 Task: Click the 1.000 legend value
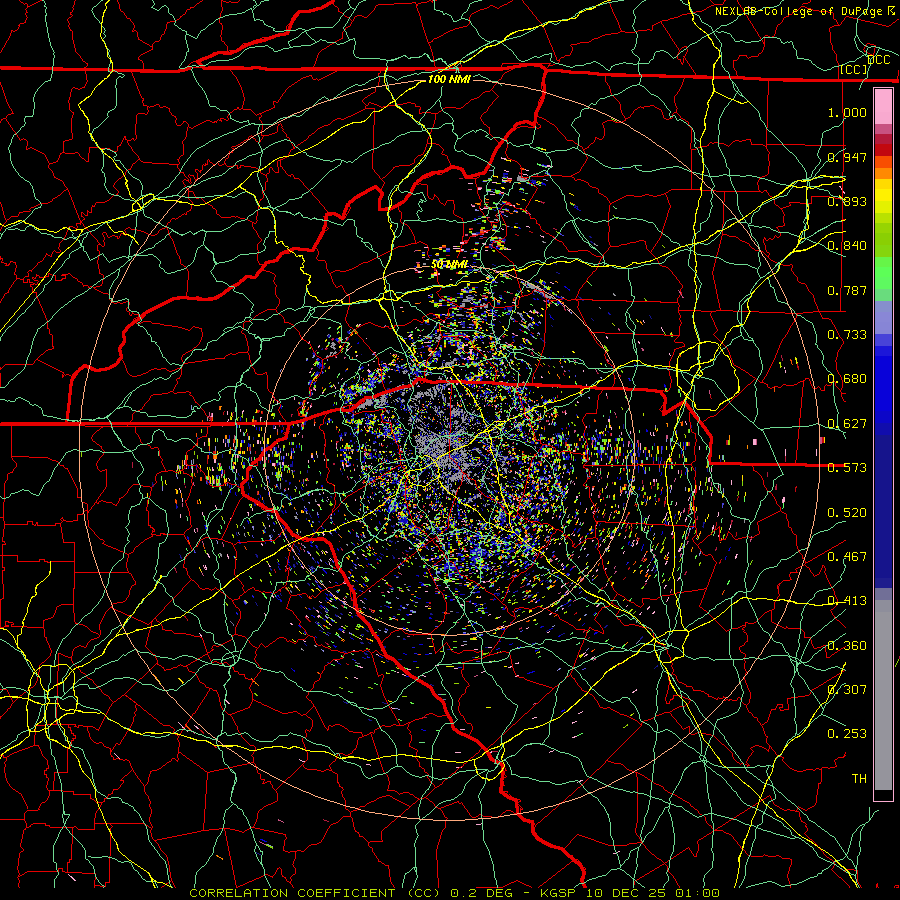pos(847,112)
